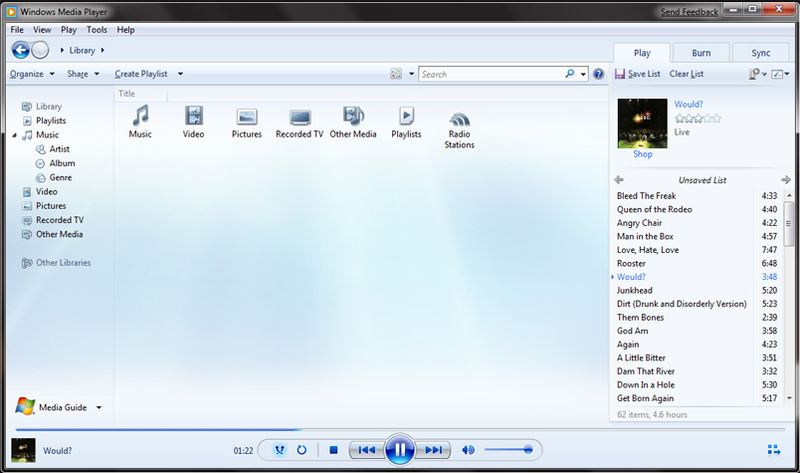Image resolution: width=800 pixels, height=473 pixels.
Task: Open the Recorded TV category icon
Action: click(x=299, y=118)
